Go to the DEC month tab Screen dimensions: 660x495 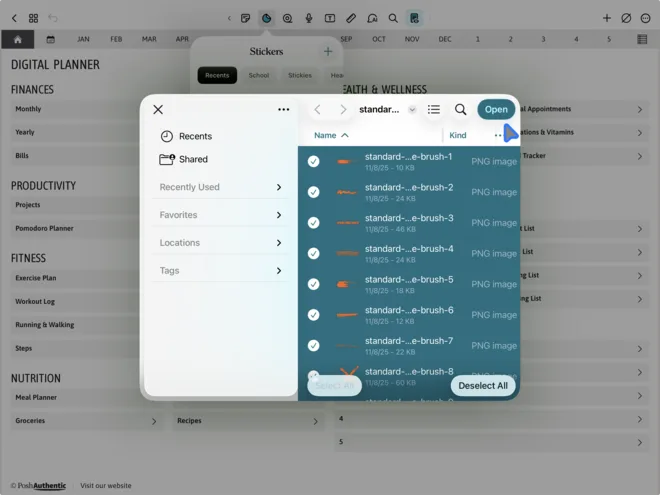pyautogui.click(x=445, y=39)
